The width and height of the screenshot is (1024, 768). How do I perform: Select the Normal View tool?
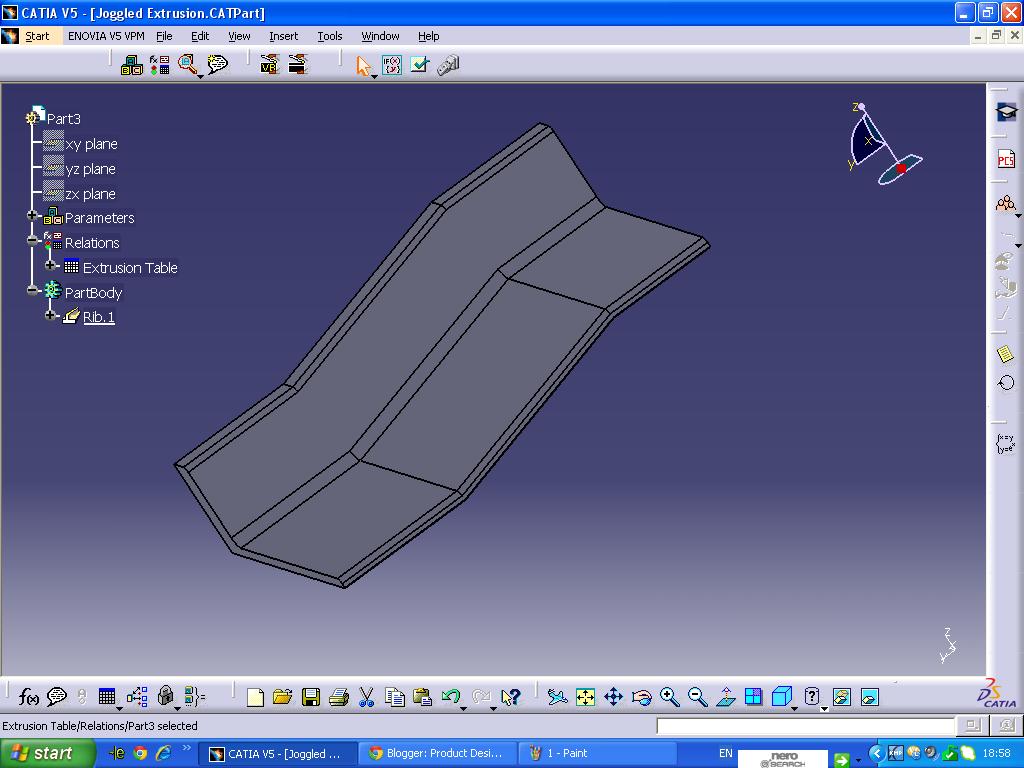726,697
